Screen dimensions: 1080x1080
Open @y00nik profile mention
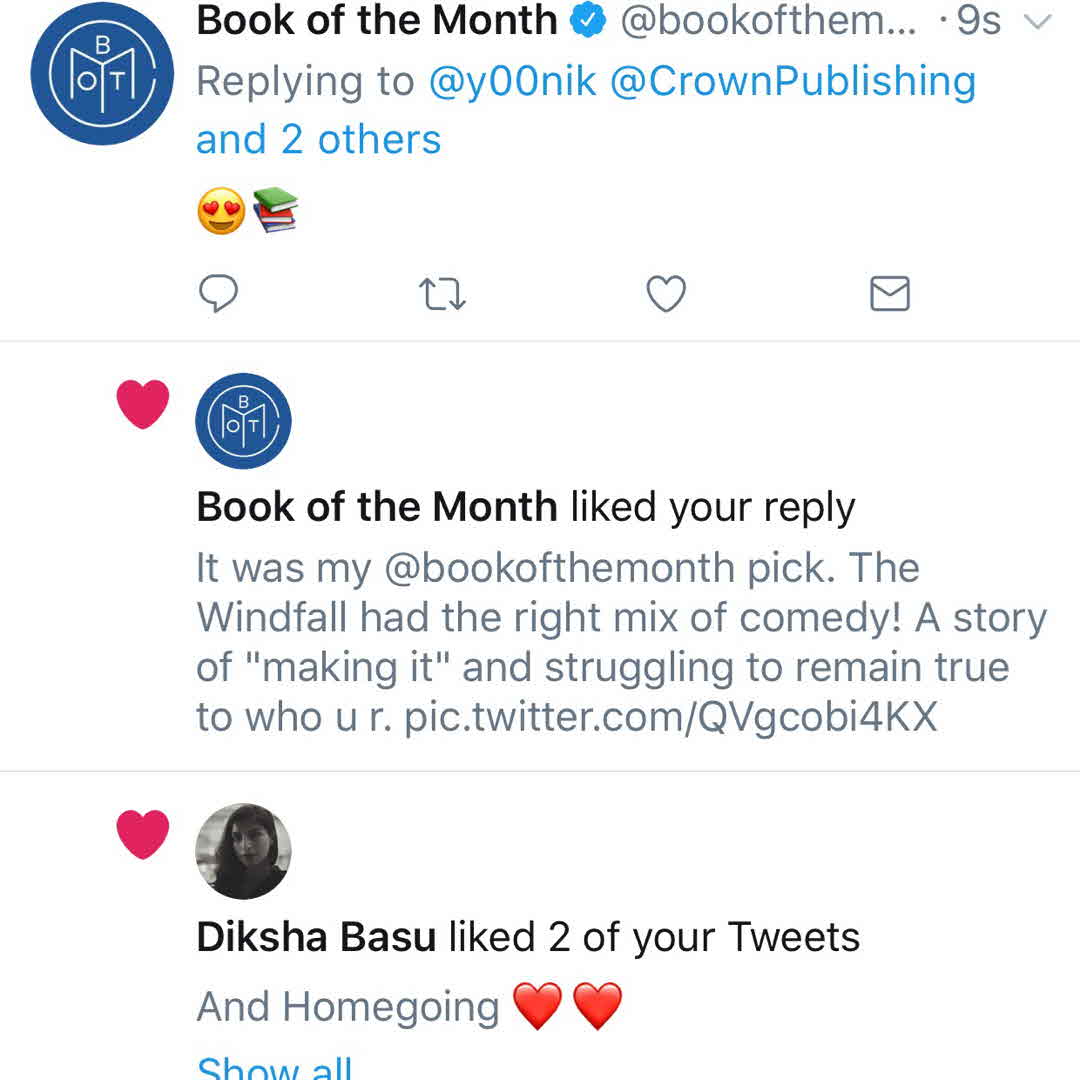512,82
